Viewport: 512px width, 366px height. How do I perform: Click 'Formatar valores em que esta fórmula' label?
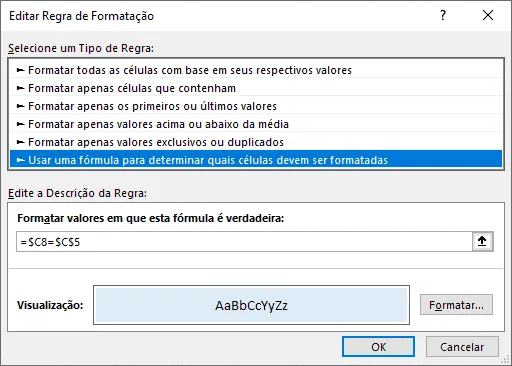coord(151,218)
